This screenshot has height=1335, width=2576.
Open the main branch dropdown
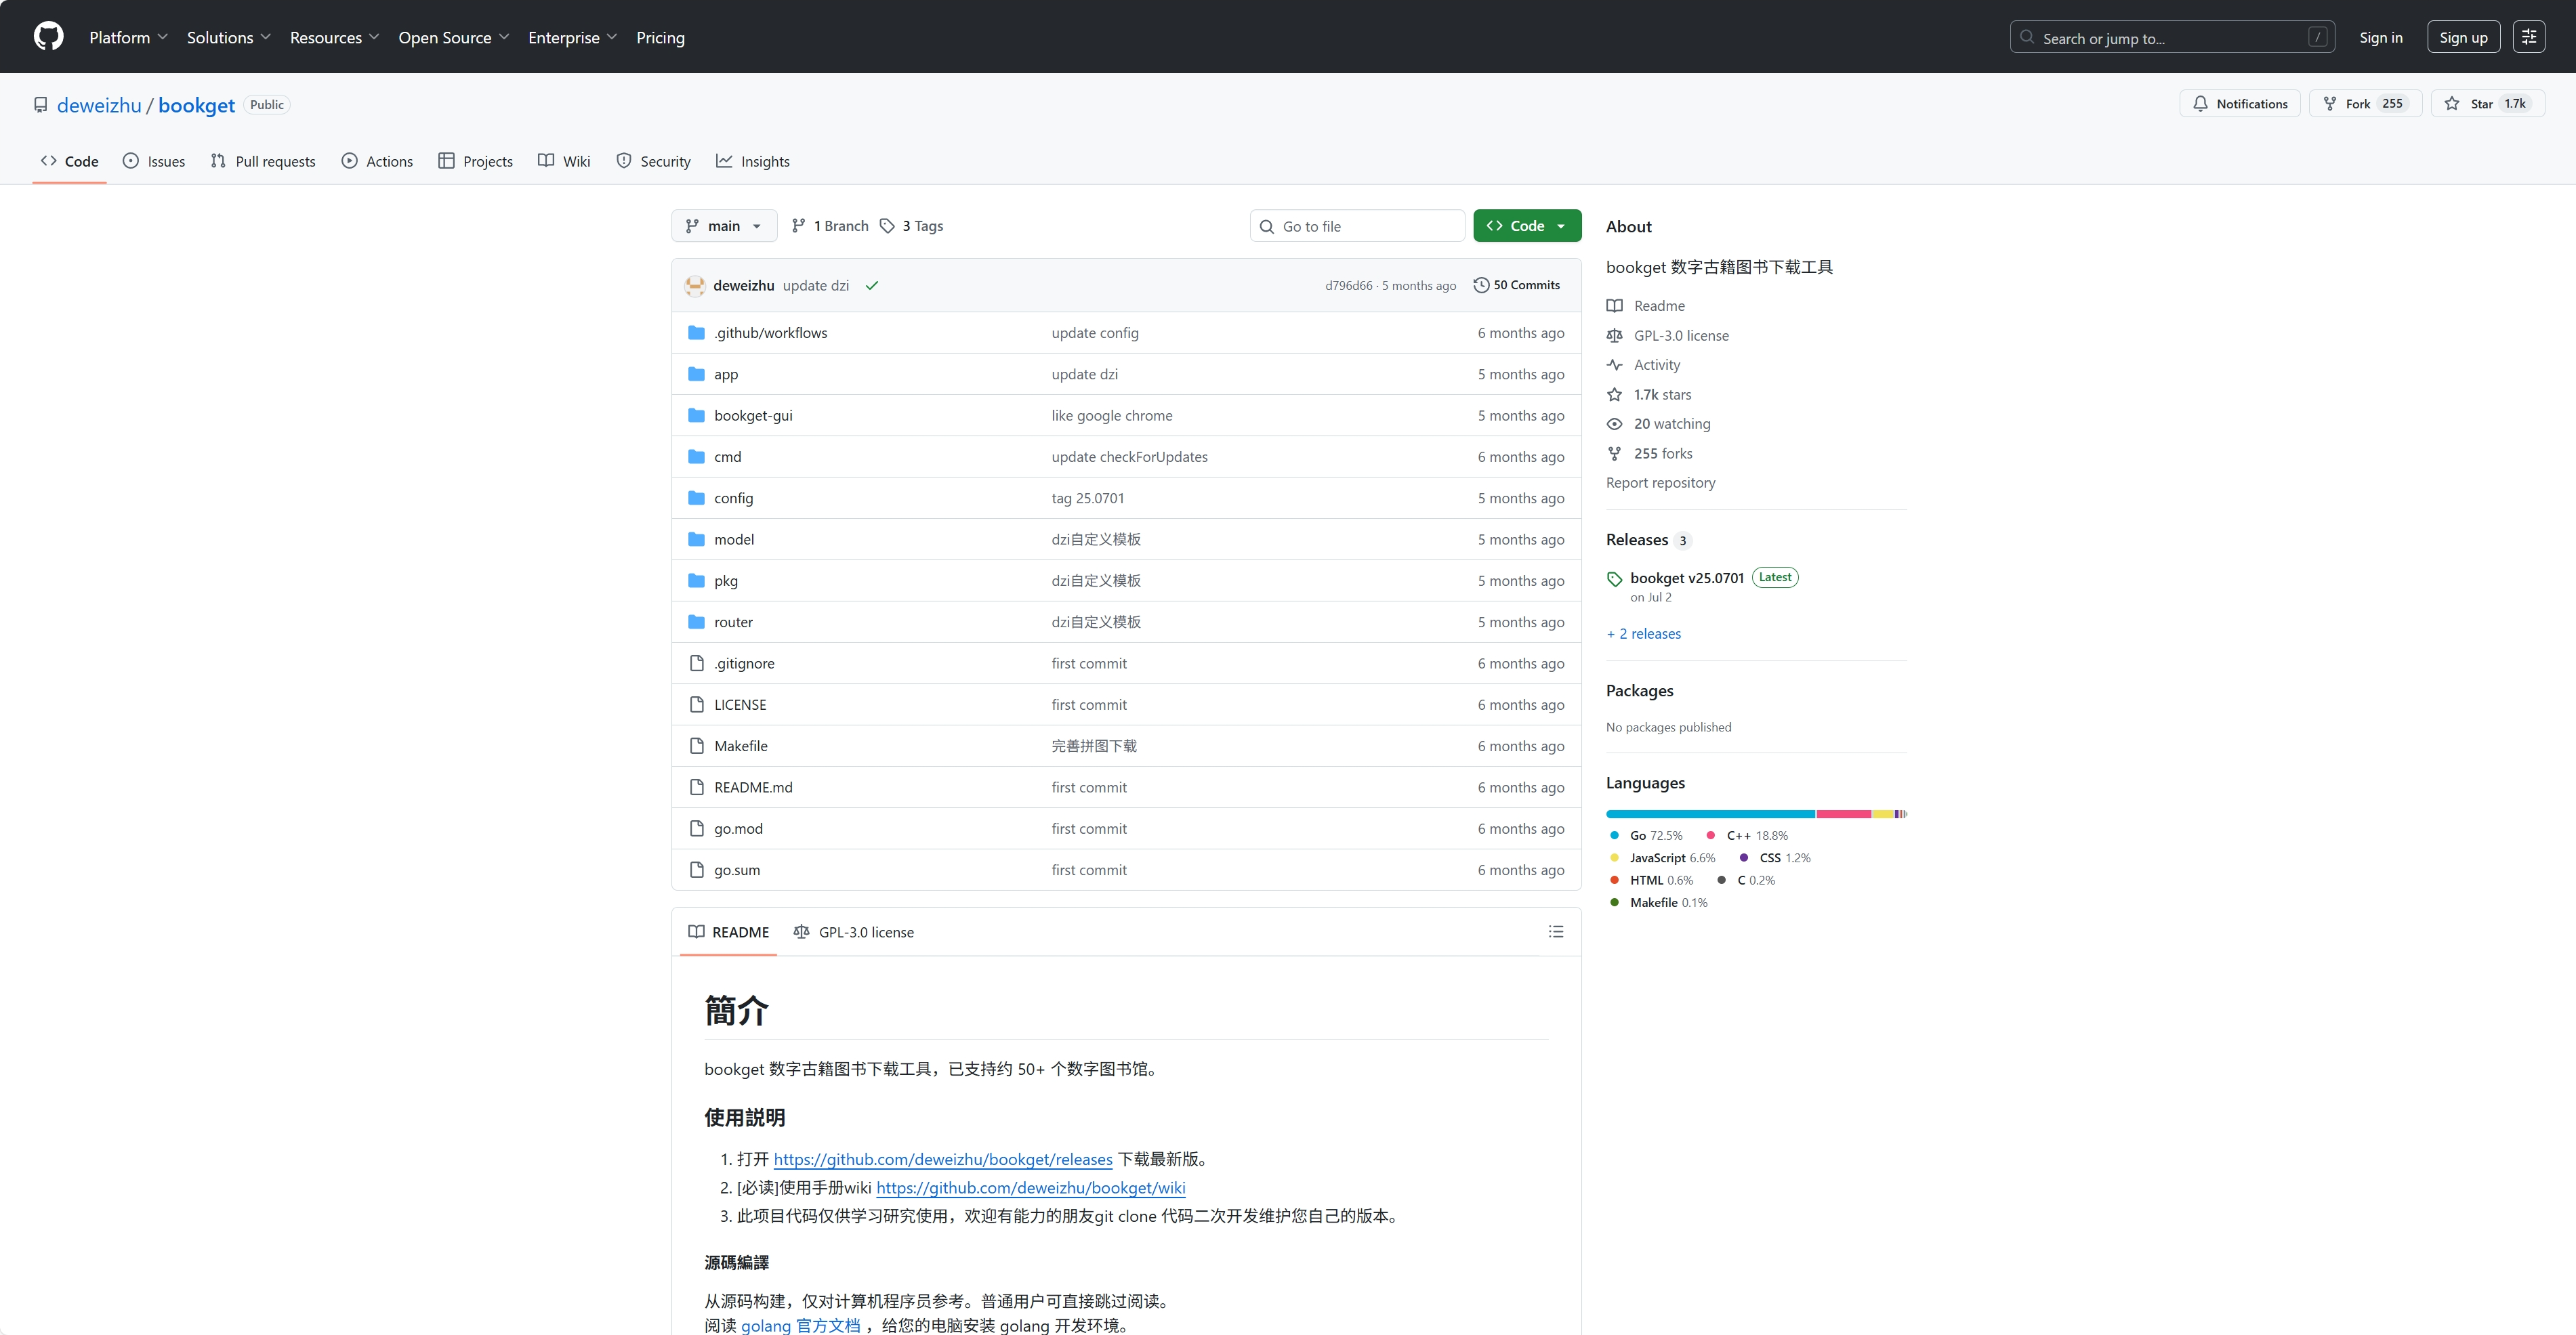coord(724,226)
